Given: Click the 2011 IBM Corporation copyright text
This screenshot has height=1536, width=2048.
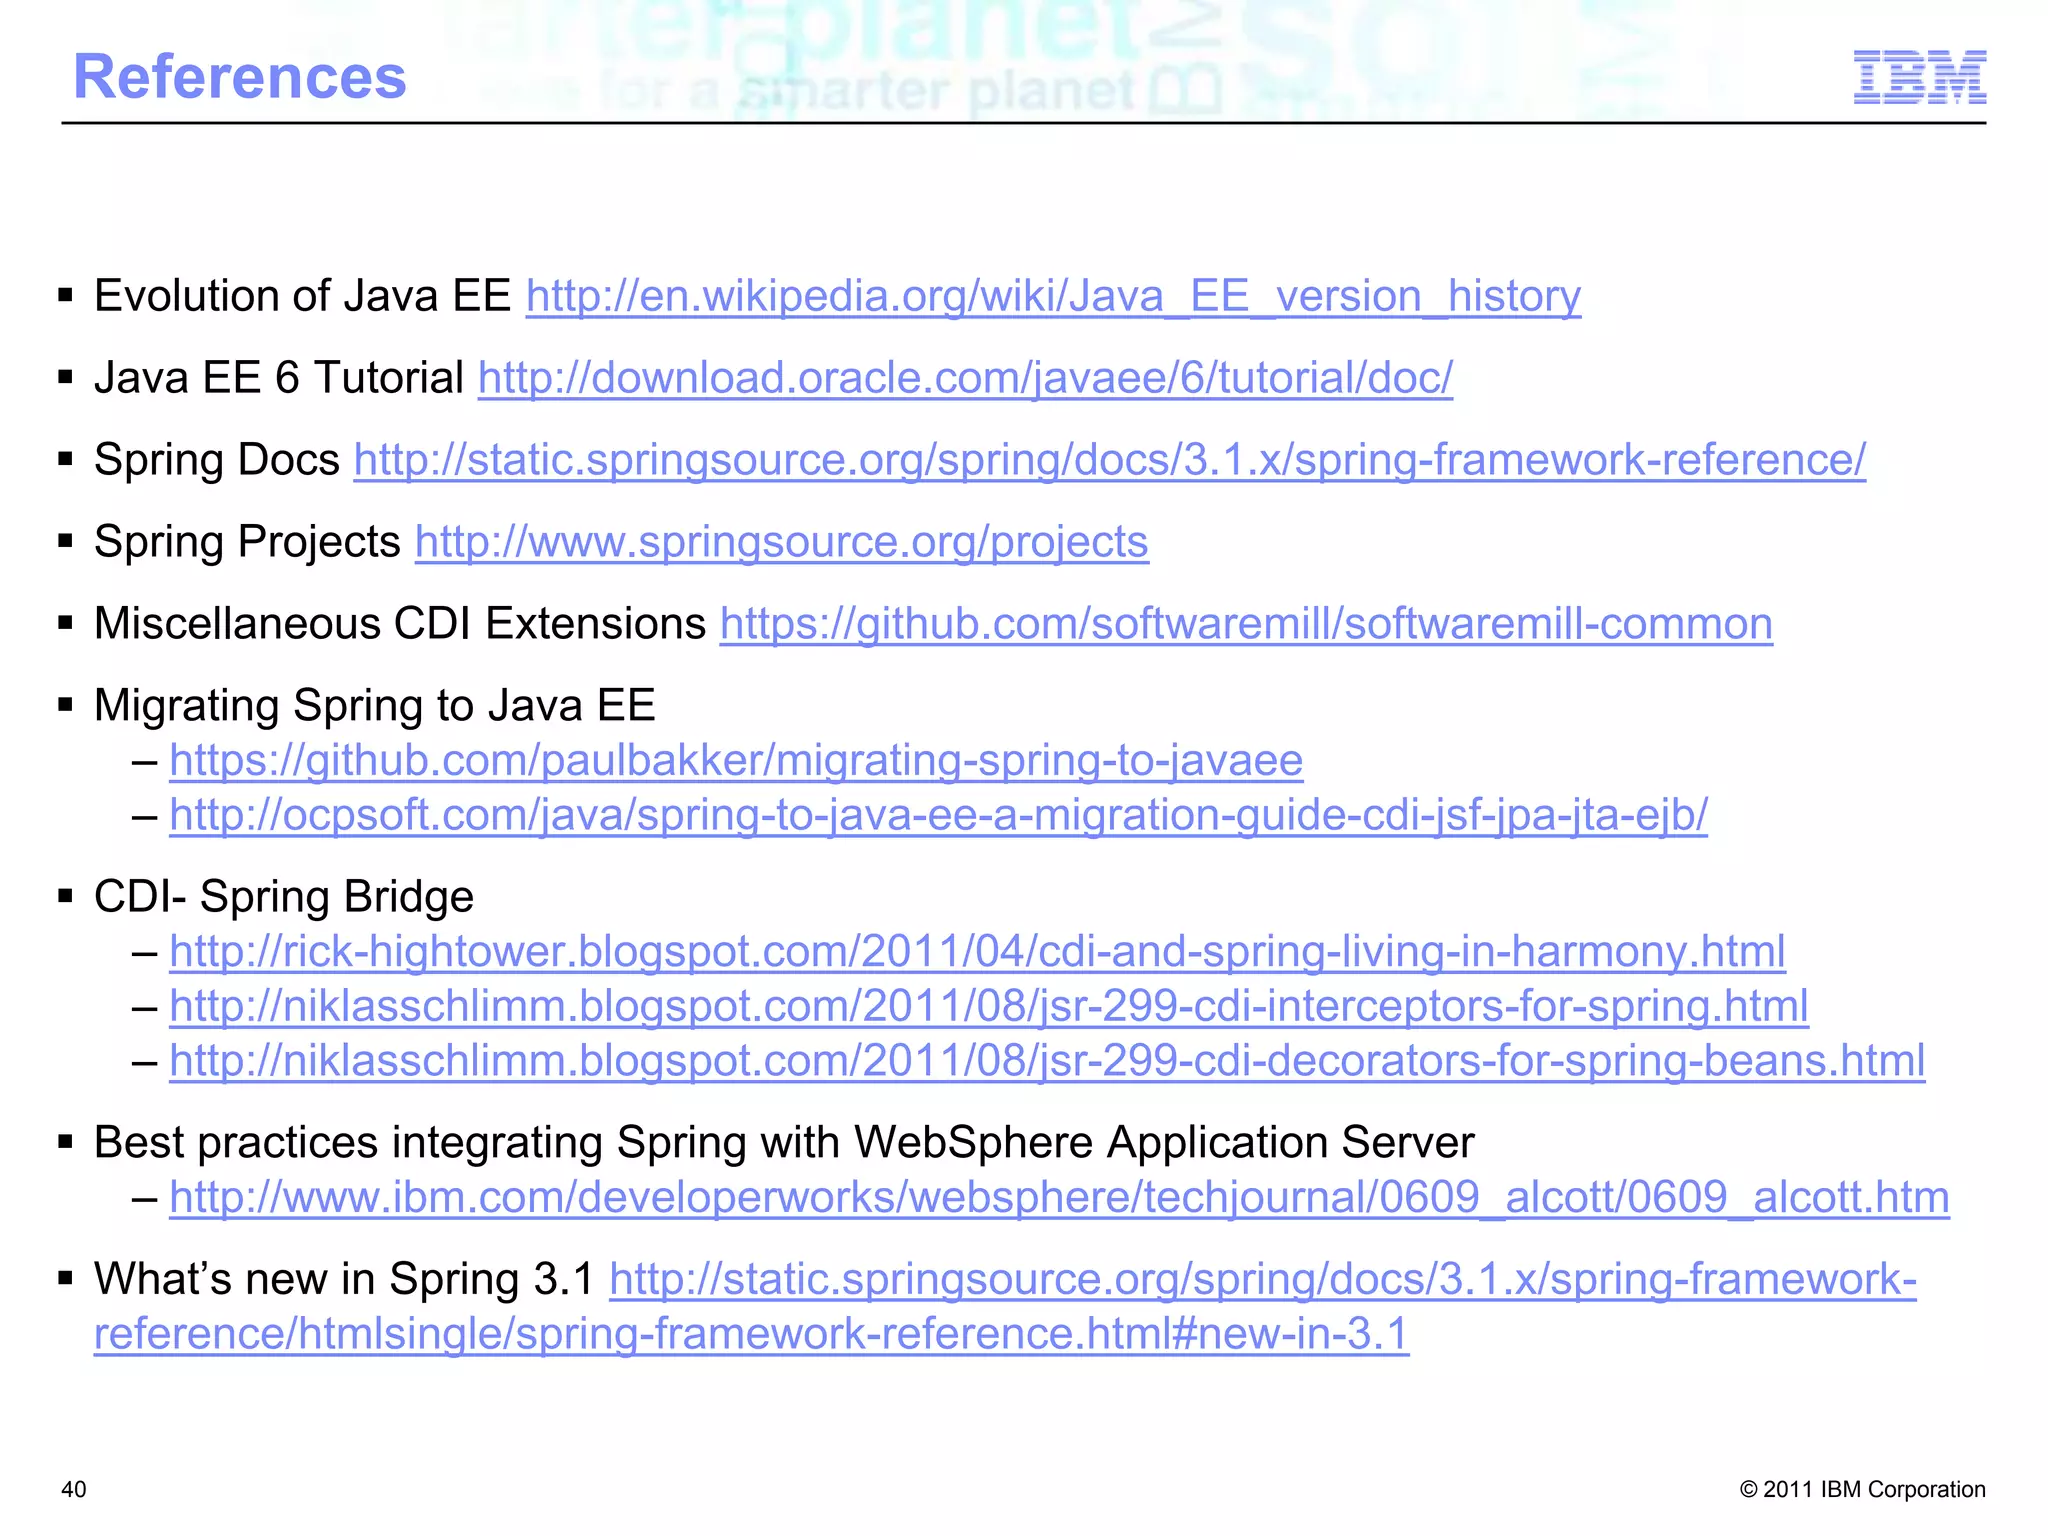Looking at the screenshot, I should tap(1862, 1489).
